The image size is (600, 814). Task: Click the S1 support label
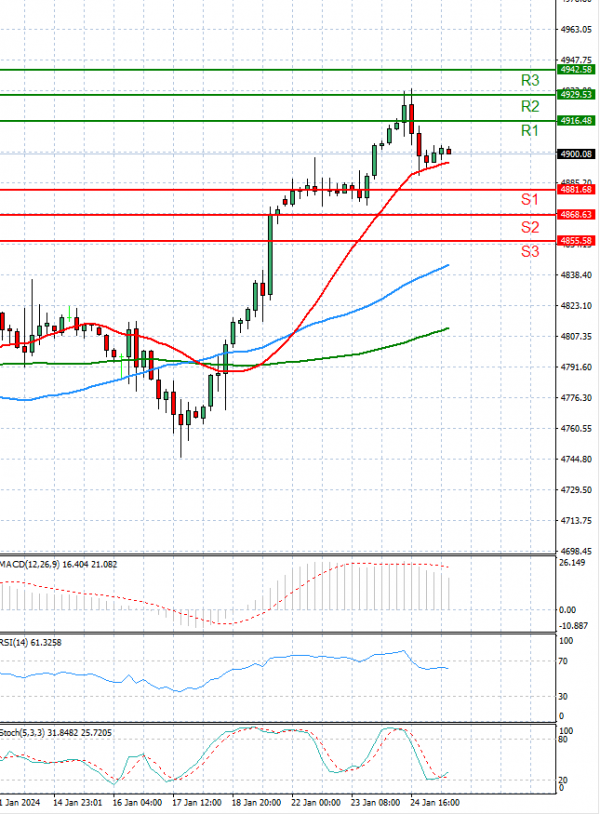point(529,199)
